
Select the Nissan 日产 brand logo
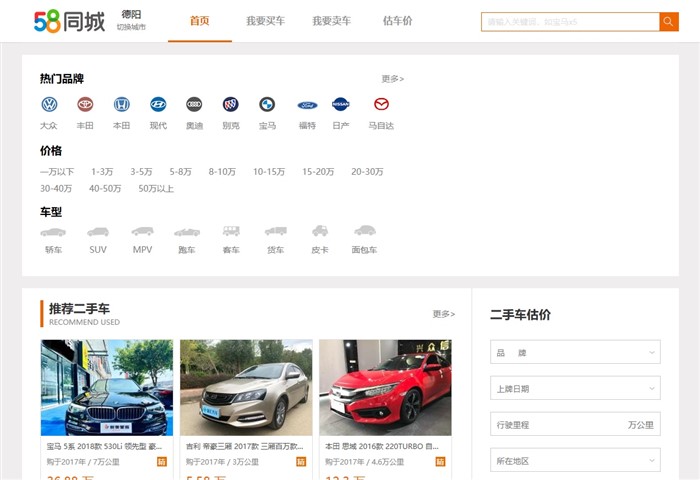pos(341,104)
